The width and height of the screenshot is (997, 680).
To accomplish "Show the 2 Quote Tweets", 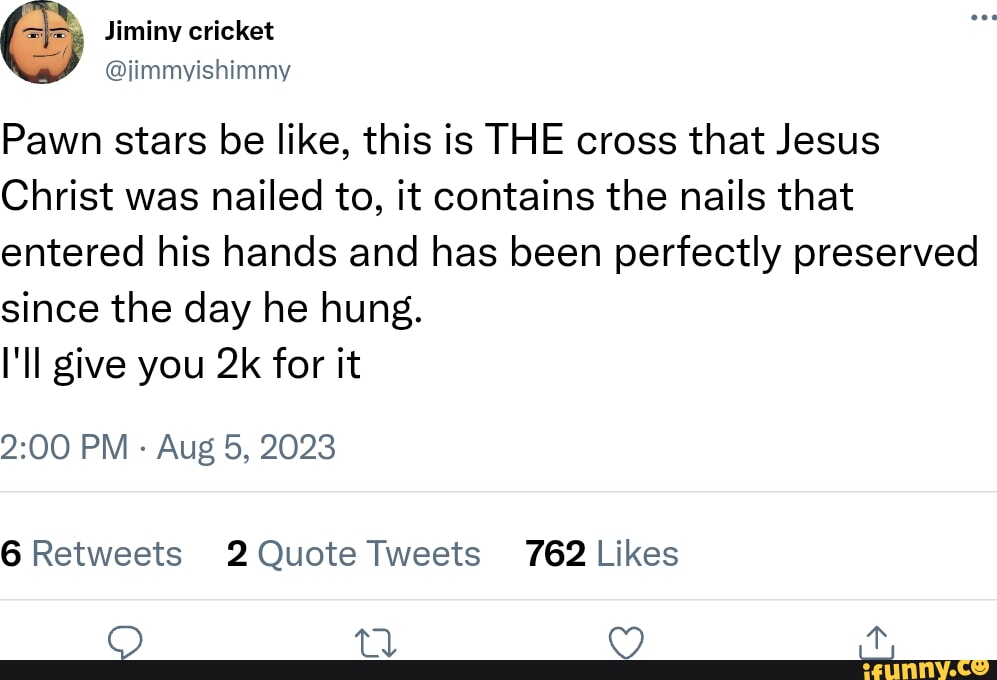I will coord(353,553).
